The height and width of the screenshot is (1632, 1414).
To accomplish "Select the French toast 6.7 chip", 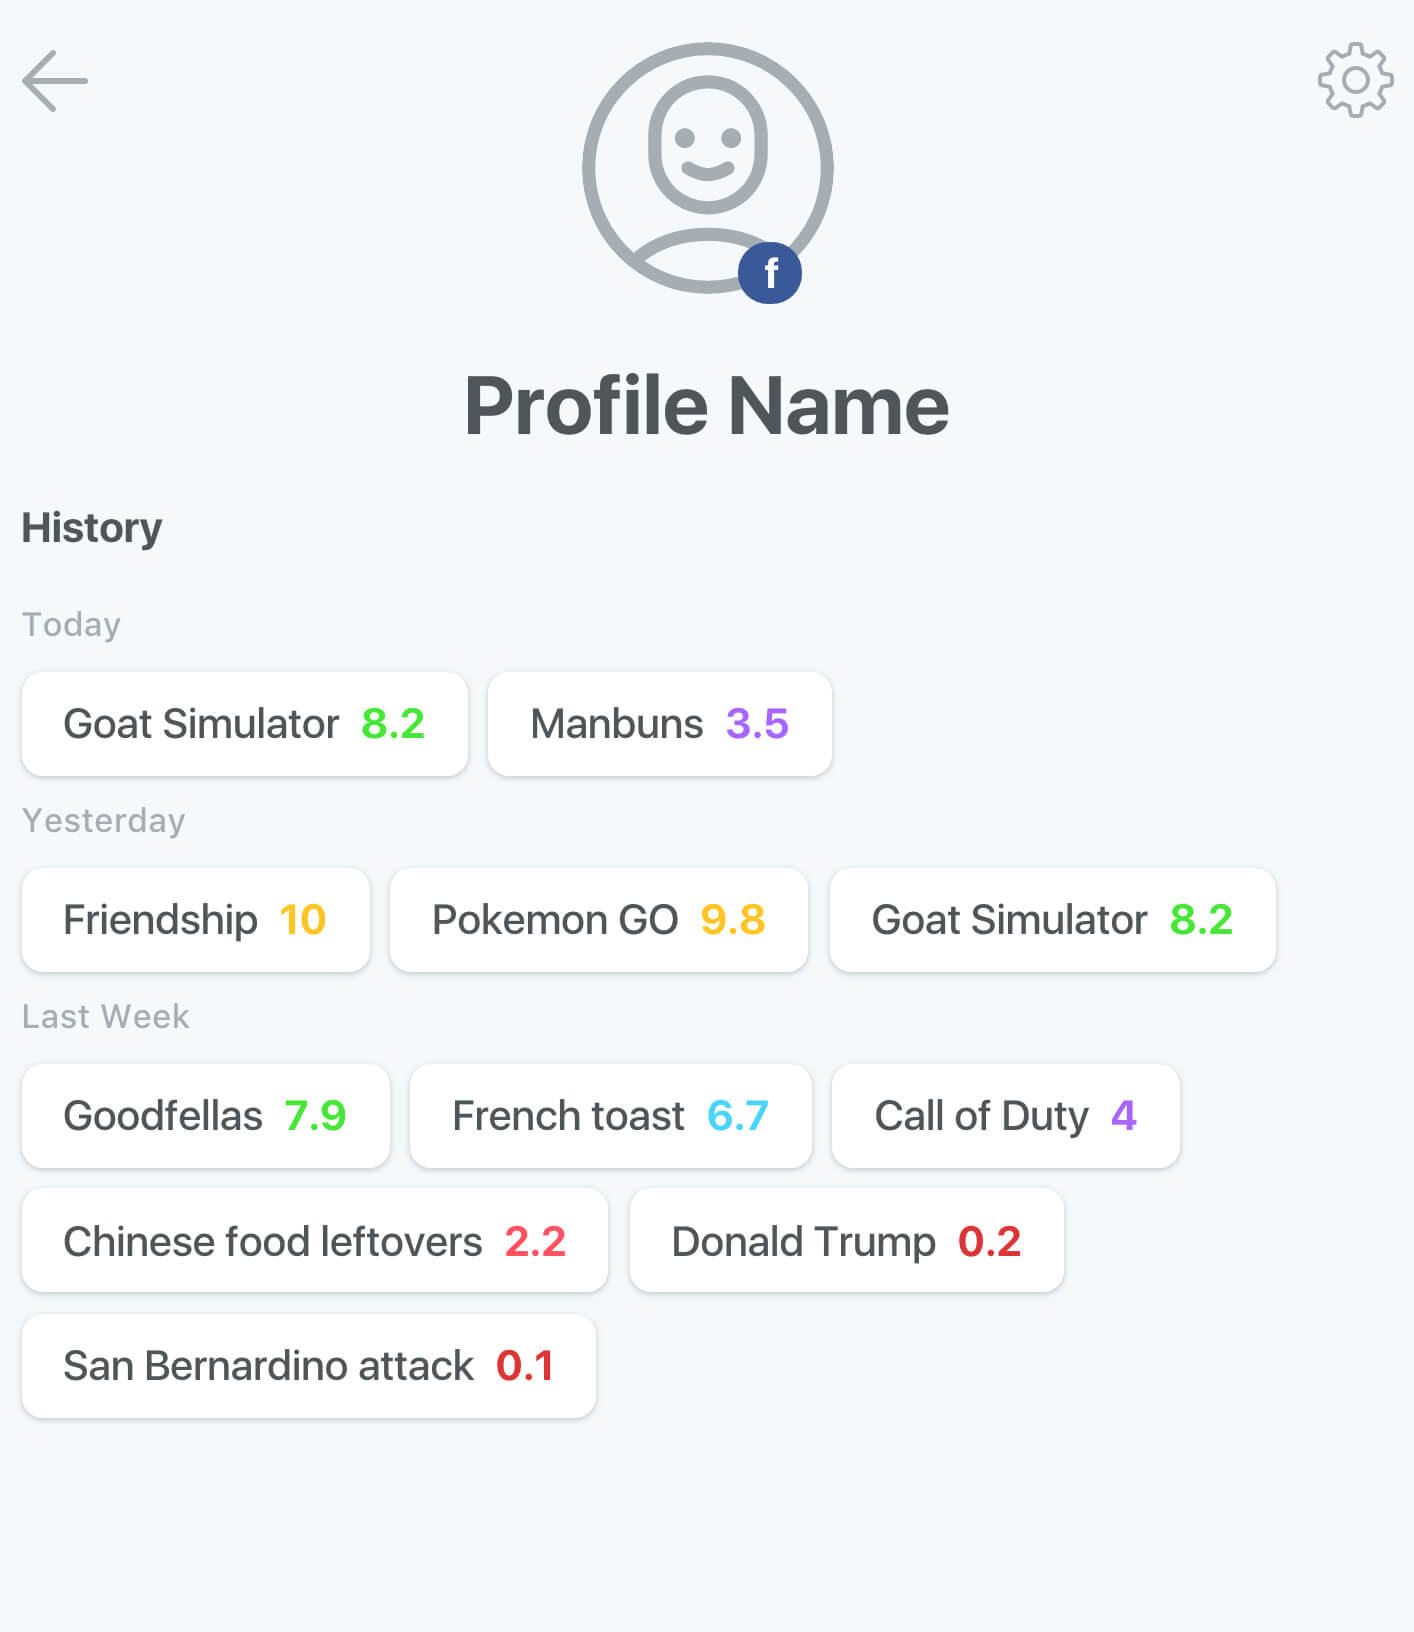I will [x=611, y=1116].
